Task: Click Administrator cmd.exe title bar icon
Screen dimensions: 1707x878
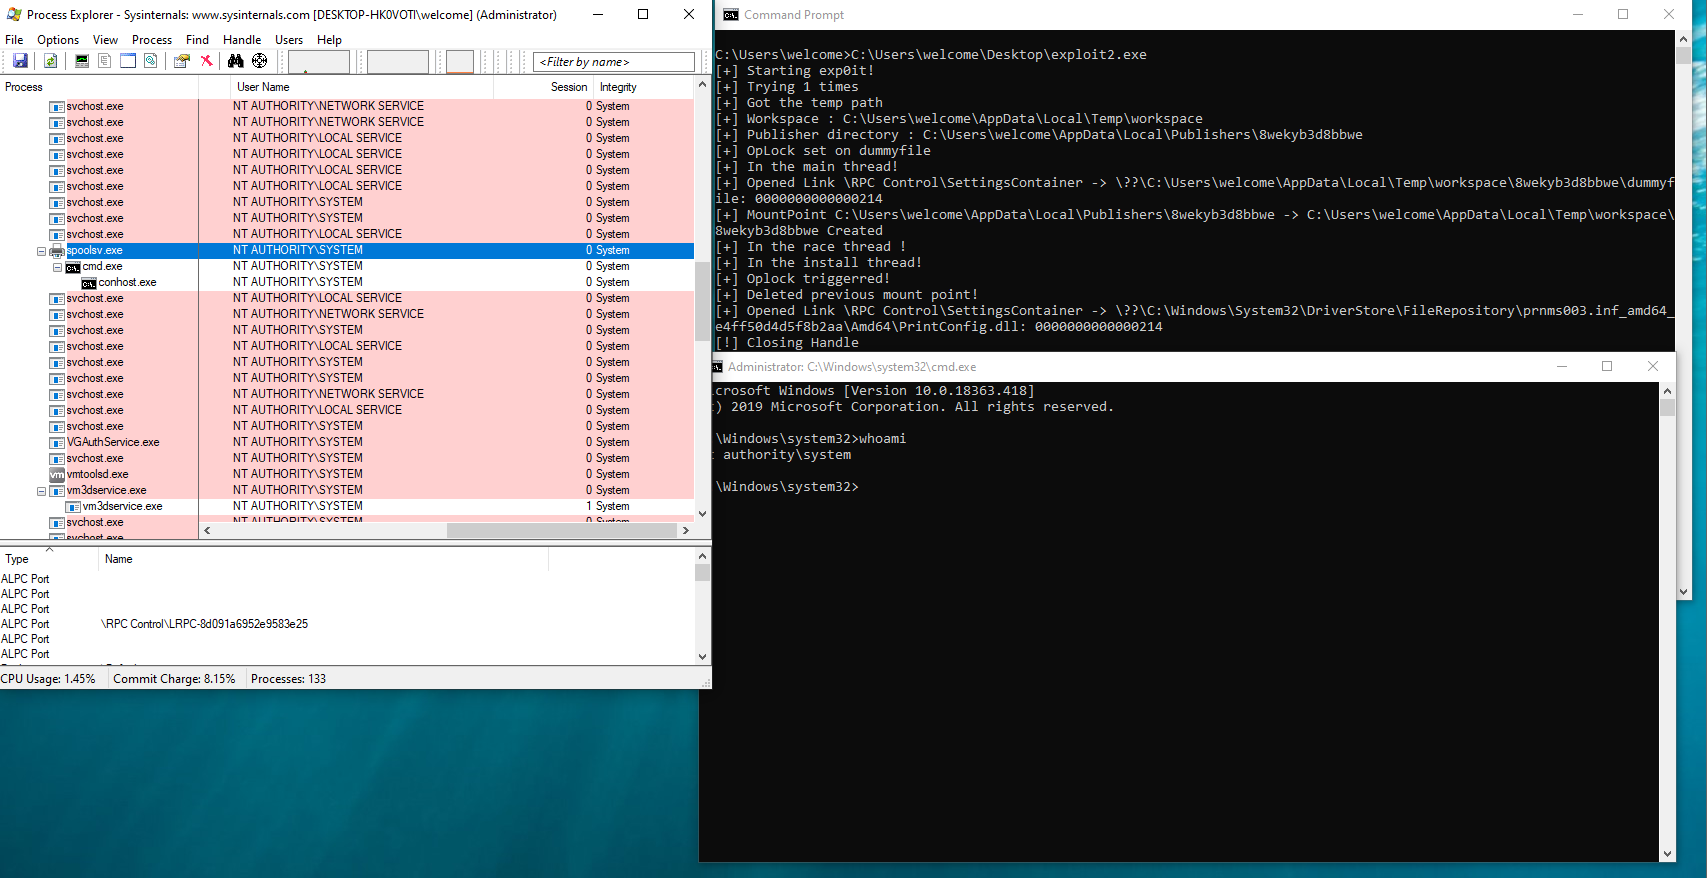Action: 717,367
